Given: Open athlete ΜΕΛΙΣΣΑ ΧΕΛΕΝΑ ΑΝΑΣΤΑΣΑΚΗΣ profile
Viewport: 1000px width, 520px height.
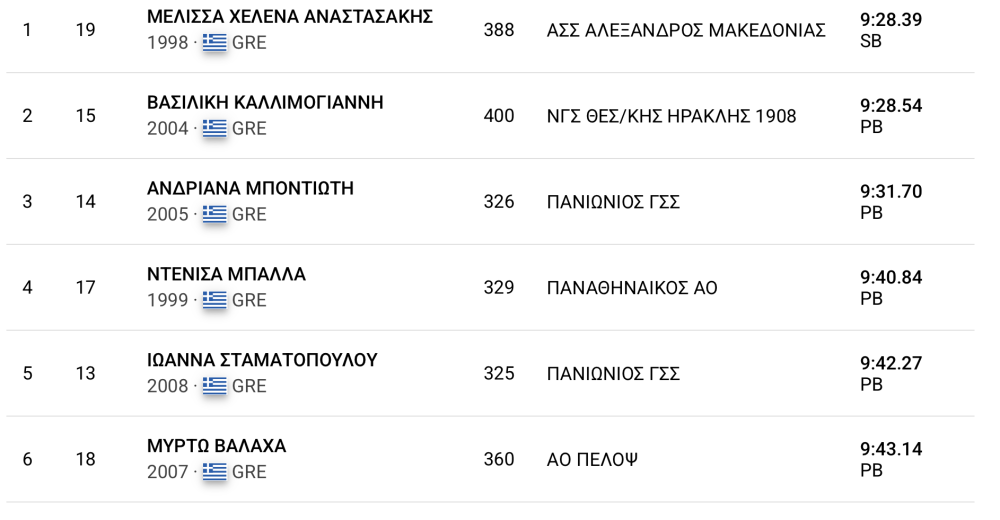Looking at the screenshot, I should point(290,17).
